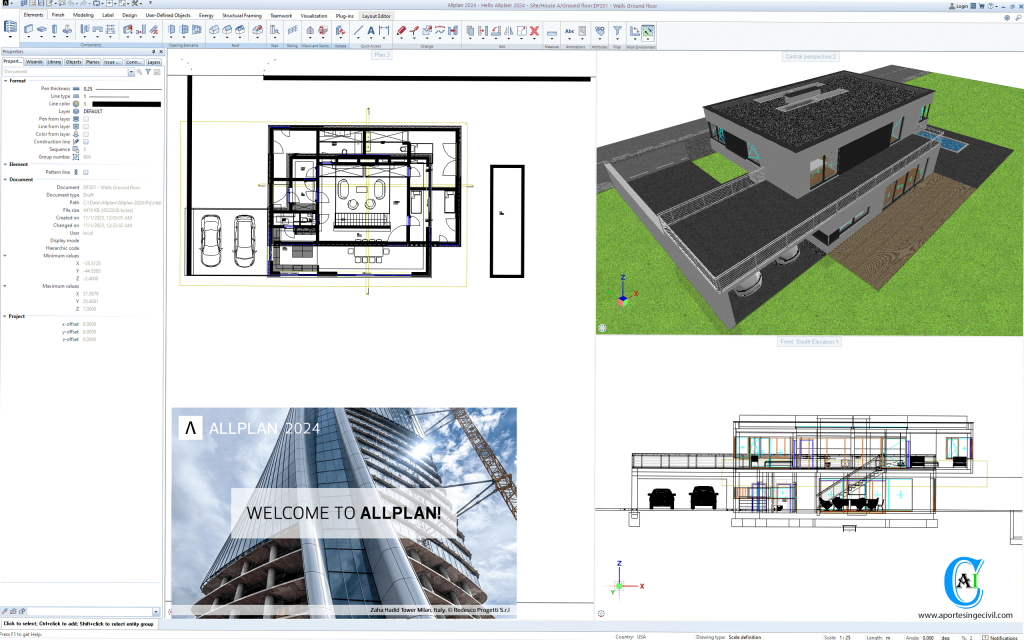Toggle the Construction line option
The width and height of the screenshot is (1024, 640).
pyautogui.click(x=86, y=142)
